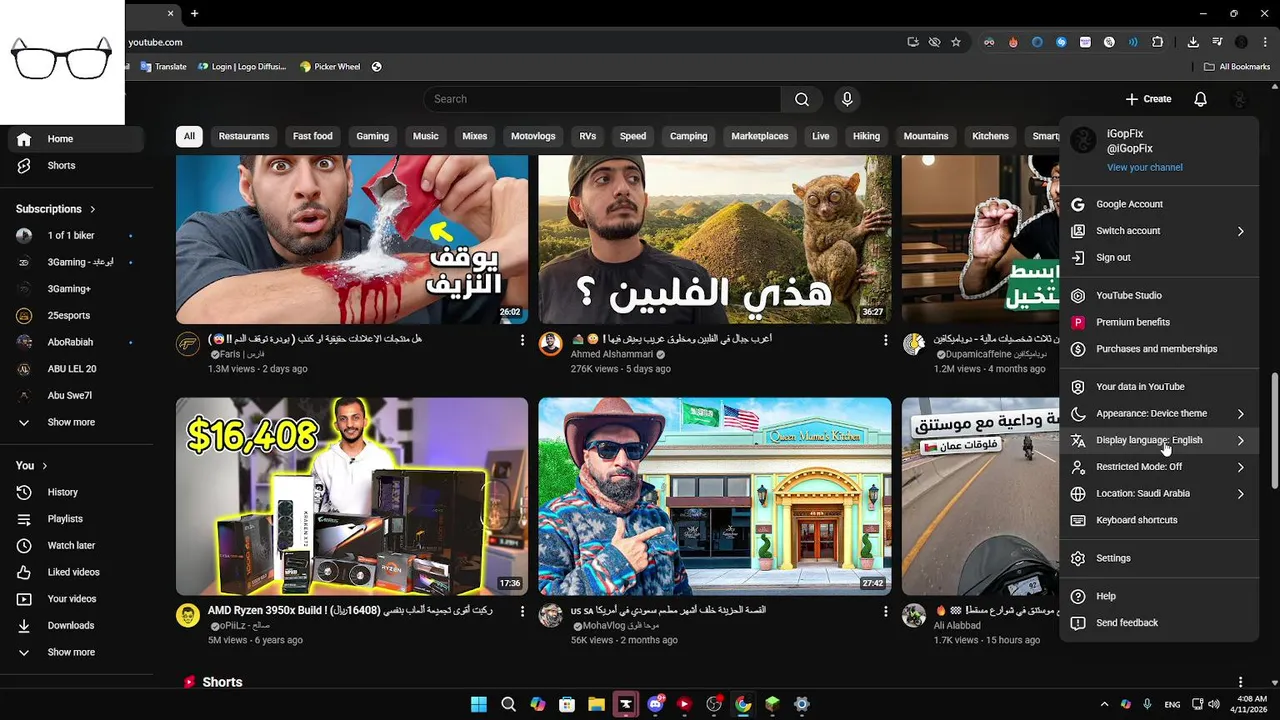The image size is (1280, 720).
Task: Activate voice search microphone icon
Action: point(847,99)
